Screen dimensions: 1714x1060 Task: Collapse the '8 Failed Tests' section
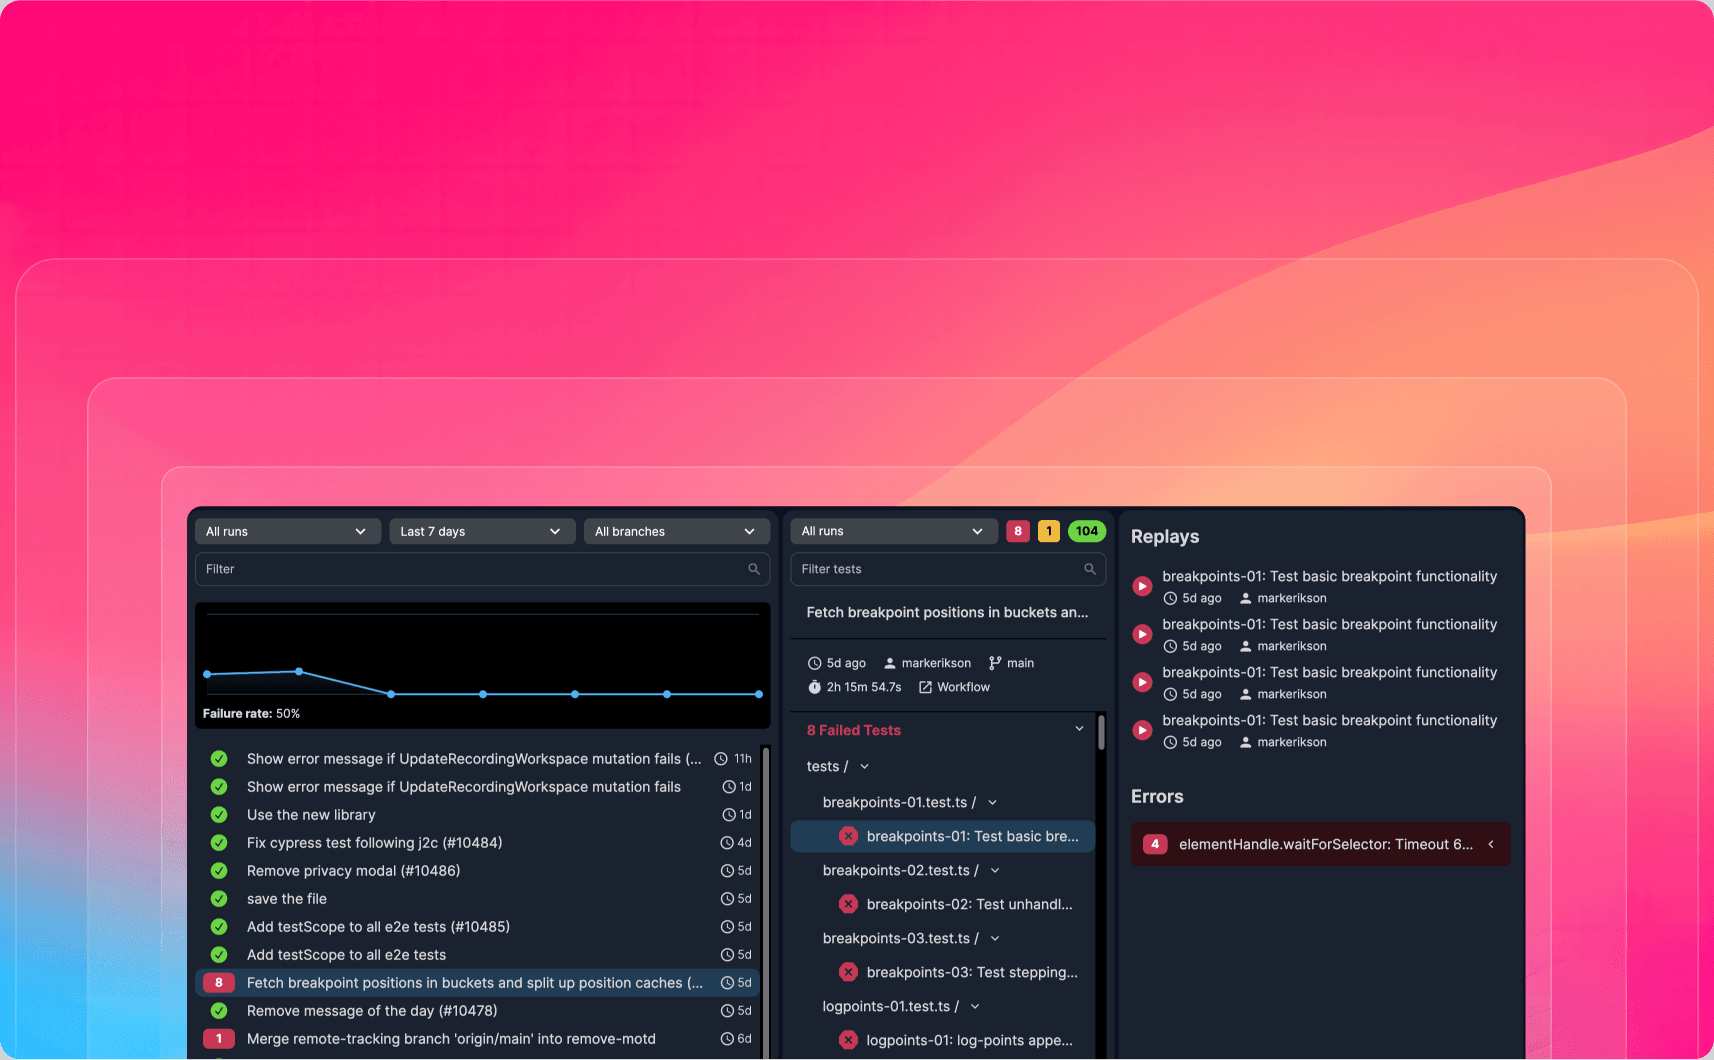click(1079, 729)
